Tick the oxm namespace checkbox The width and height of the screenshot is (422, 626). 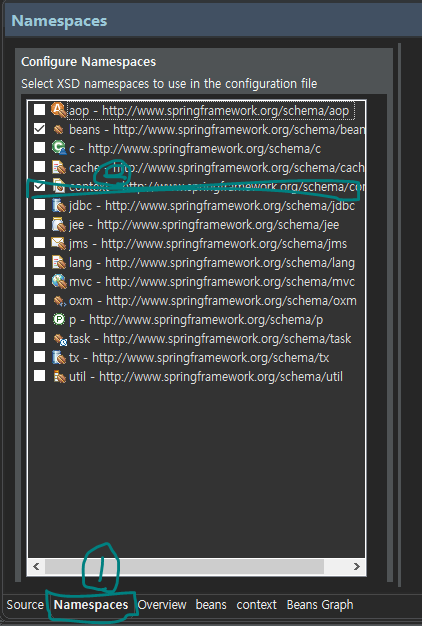39,299
